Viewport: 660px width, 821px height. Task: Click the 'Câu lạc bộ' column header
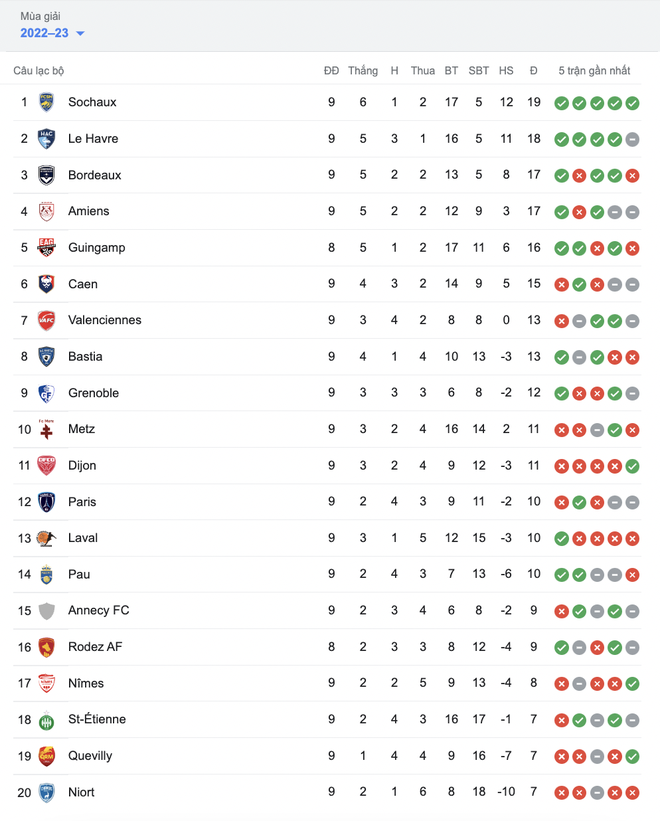(39, 71)
